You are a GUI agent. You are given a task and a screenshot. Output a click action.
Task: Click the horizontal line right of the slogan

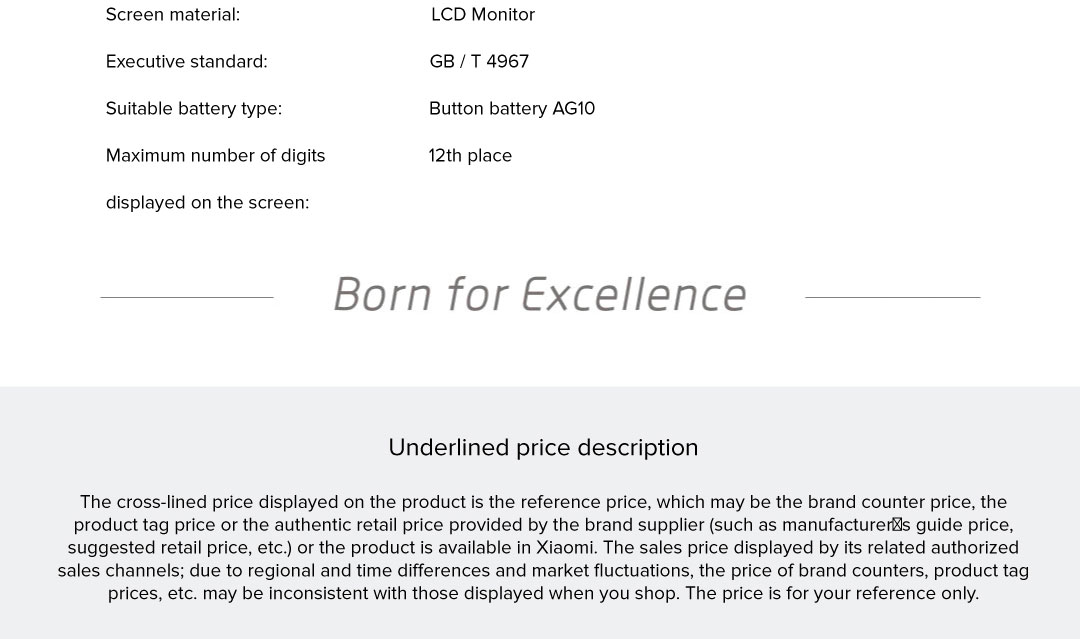point(892,297)
